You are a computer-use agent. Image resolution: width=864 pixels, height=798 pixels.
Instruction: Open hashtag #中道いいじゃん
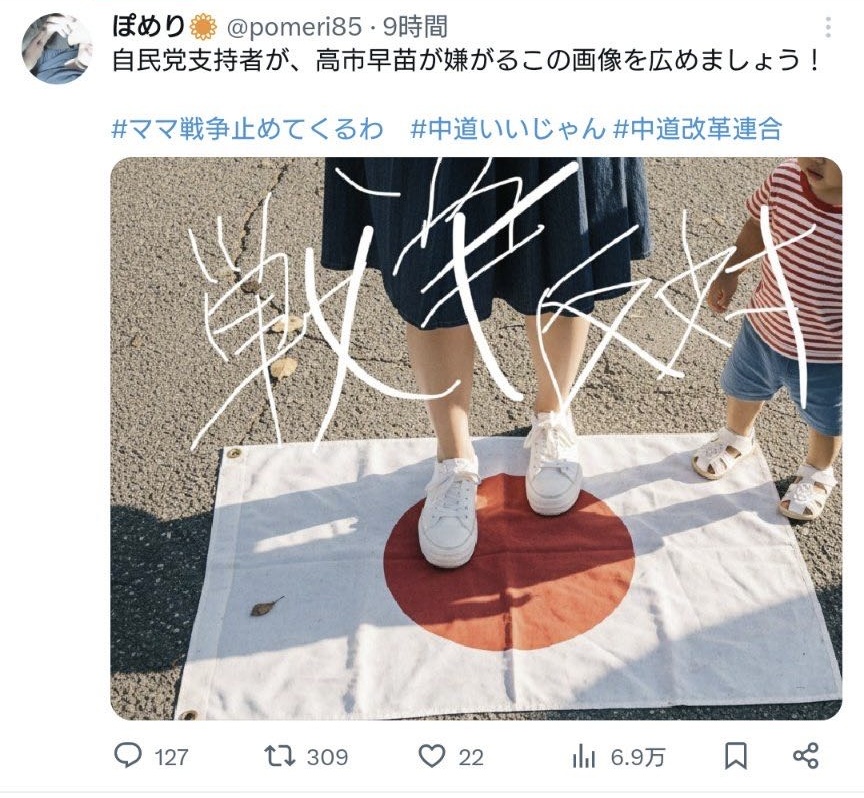[x=508, y=130]
